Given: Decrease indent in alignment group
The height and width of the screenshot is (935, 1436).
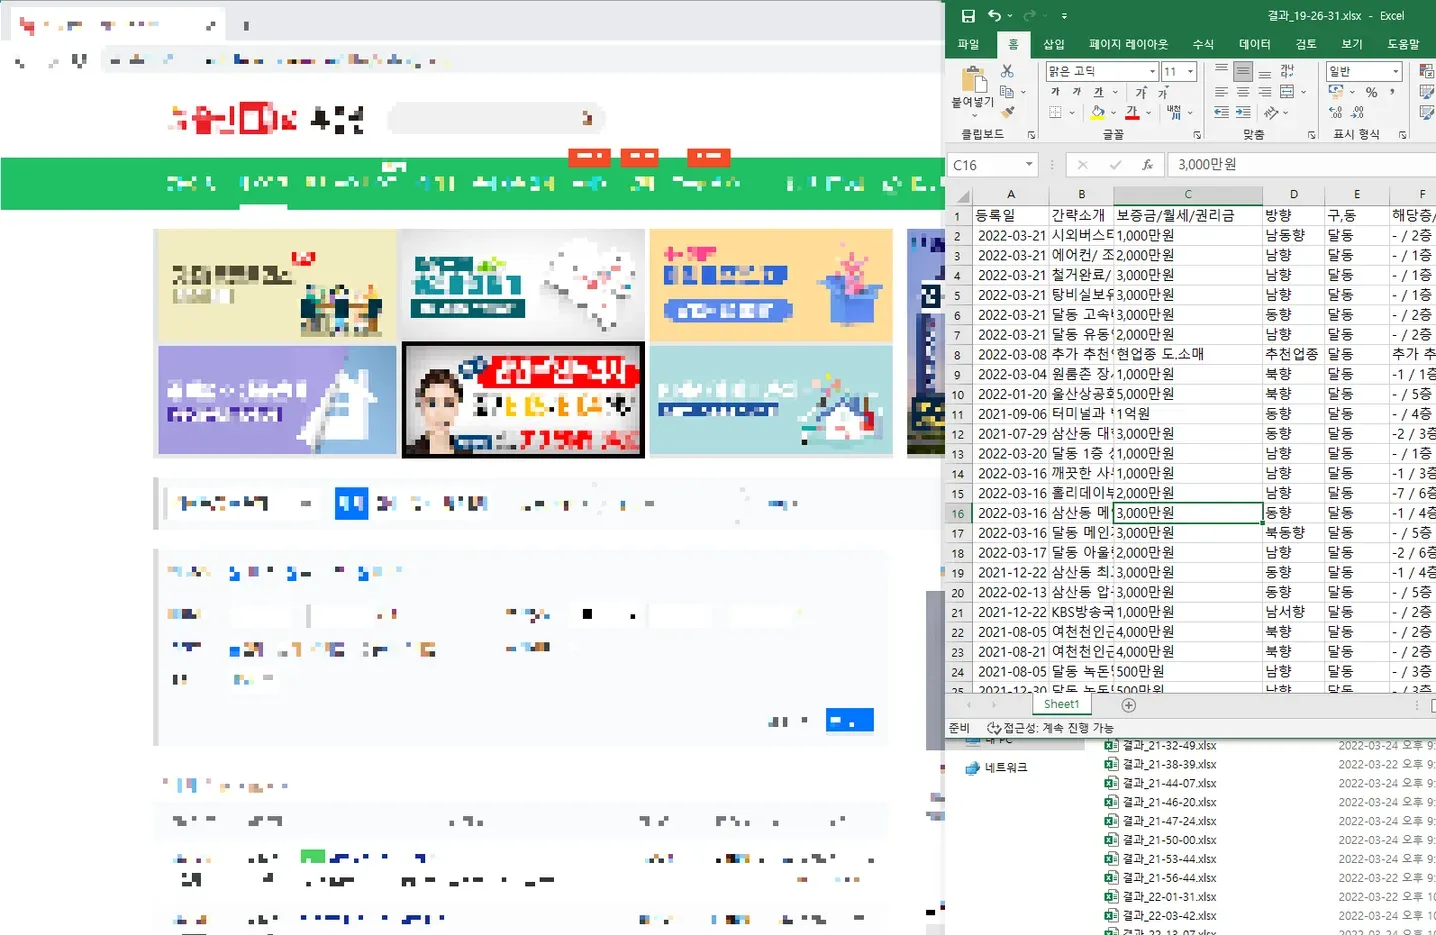Looking at the screenshot, I should coord(1221,113).
